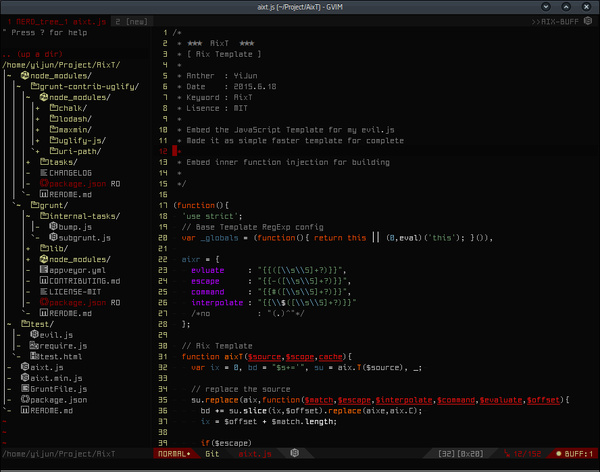600x472 pixels.
Task: Expand the maxmin/ folder
Action: [x=38, y=129]
